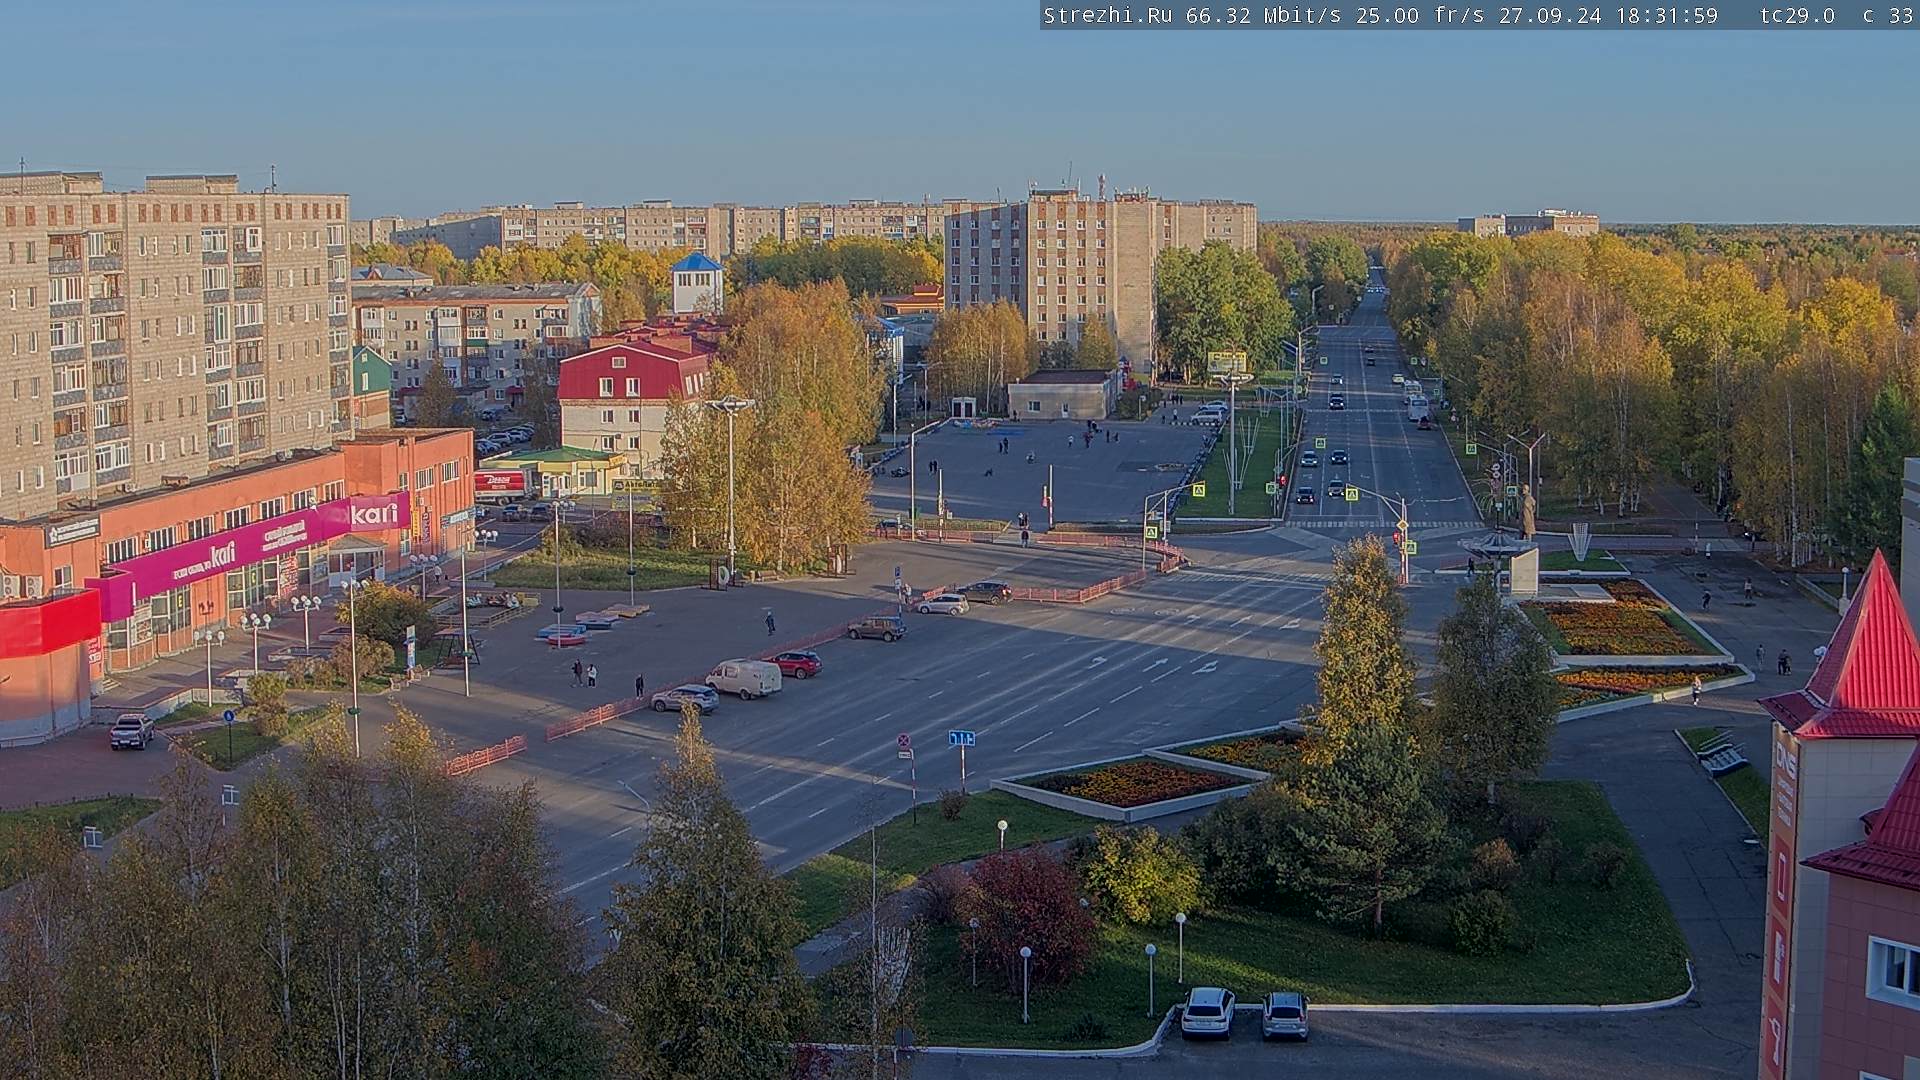This screenshot has width=1920, height=1080.
Task: Click the Strezhi.Ru overlay label
Action: (x=1108, y=15)
